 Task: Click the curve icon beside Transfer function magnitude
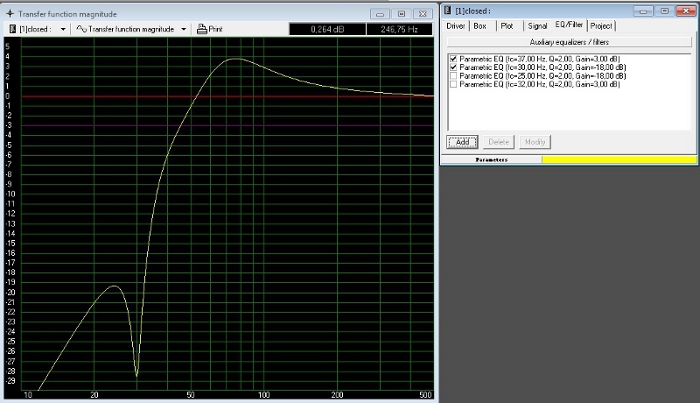[82, 29]
